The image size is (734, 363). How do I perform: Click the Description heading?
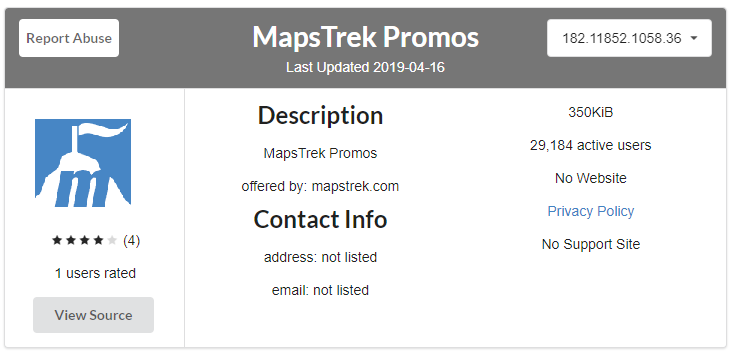click(x=321, y=115)
